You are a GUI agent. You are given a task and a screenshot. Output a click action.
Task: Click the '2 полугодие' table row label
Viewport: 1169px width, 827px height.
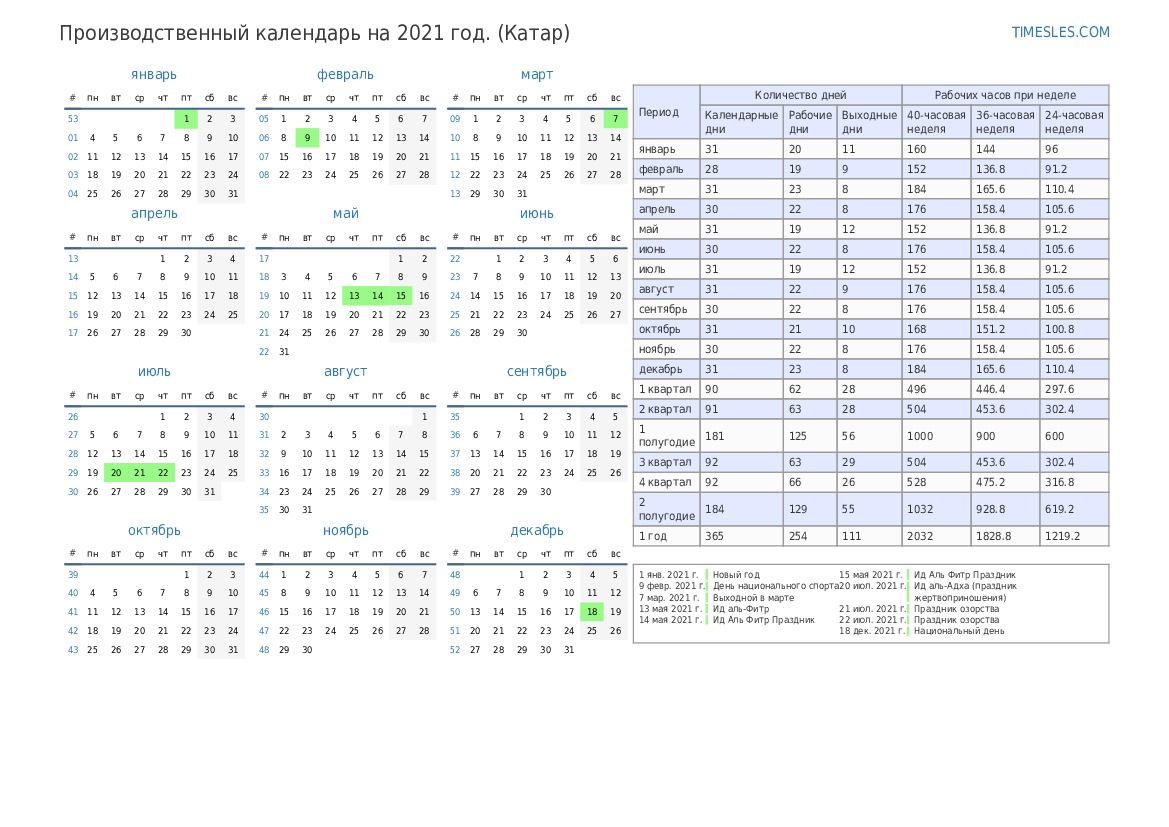pos(667,509)
